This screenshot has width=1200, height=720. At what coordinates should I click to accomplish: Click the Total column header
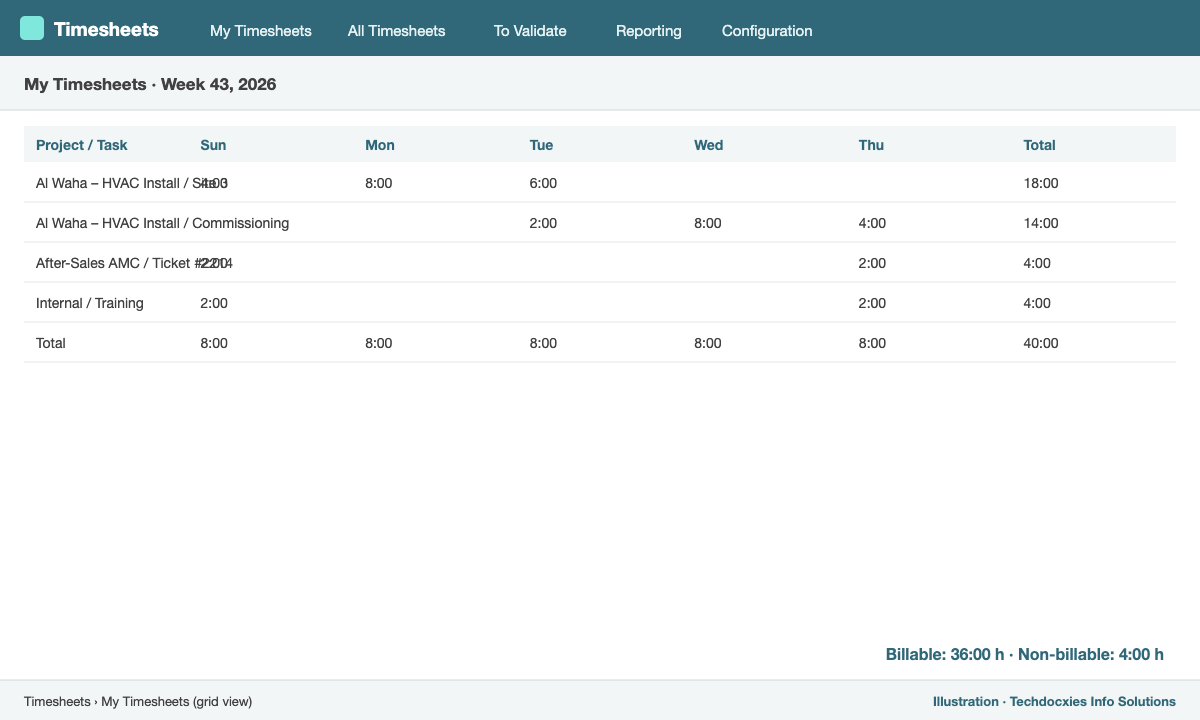coord(1039,145)
